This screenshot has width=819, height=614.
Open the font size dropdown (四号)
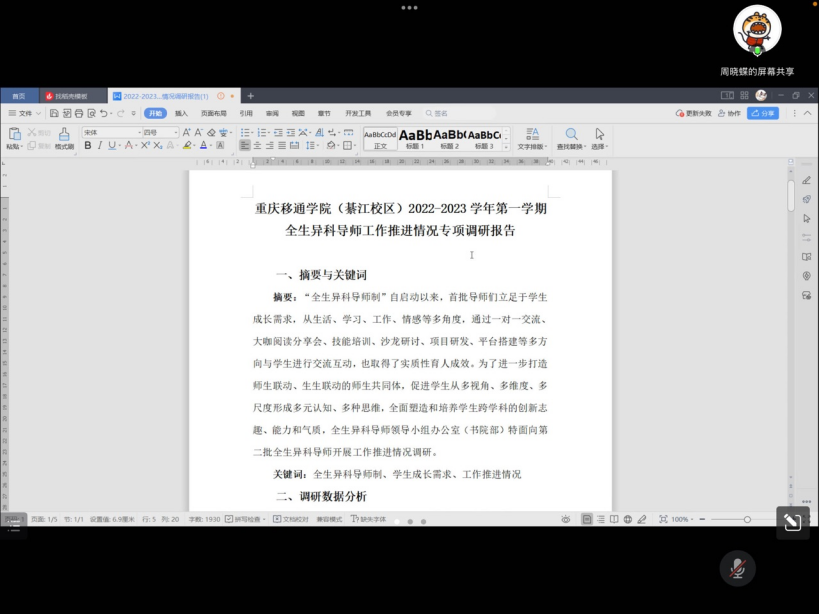coord(160,132)
